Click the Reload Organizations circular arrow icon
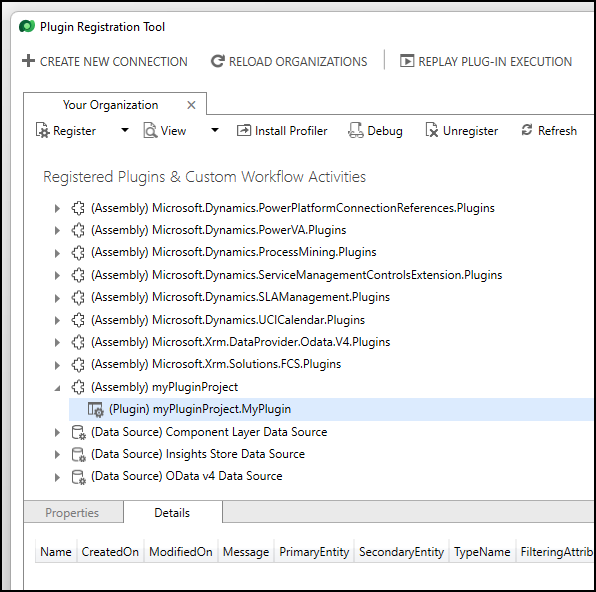Screen dimensions: 596x592 coord(218,61)
